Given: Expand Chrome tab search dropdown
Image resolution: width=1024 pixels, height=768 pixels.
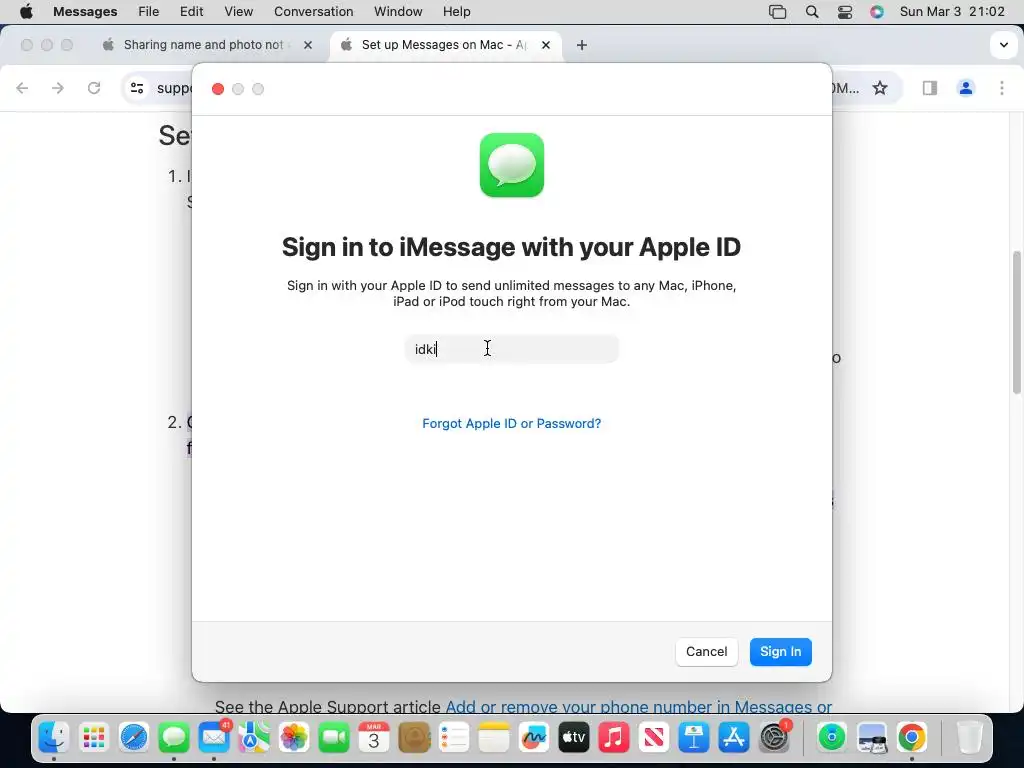Looking at the screenshot, I should (x=1003, y=45).
